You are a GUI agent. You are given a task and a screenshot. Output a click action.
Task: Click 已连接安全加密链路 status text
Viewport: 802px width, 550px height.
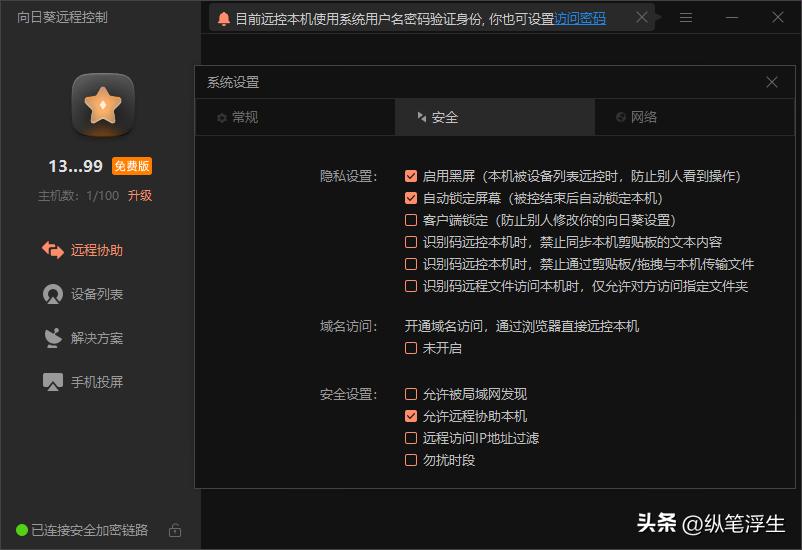pos(90,530)
